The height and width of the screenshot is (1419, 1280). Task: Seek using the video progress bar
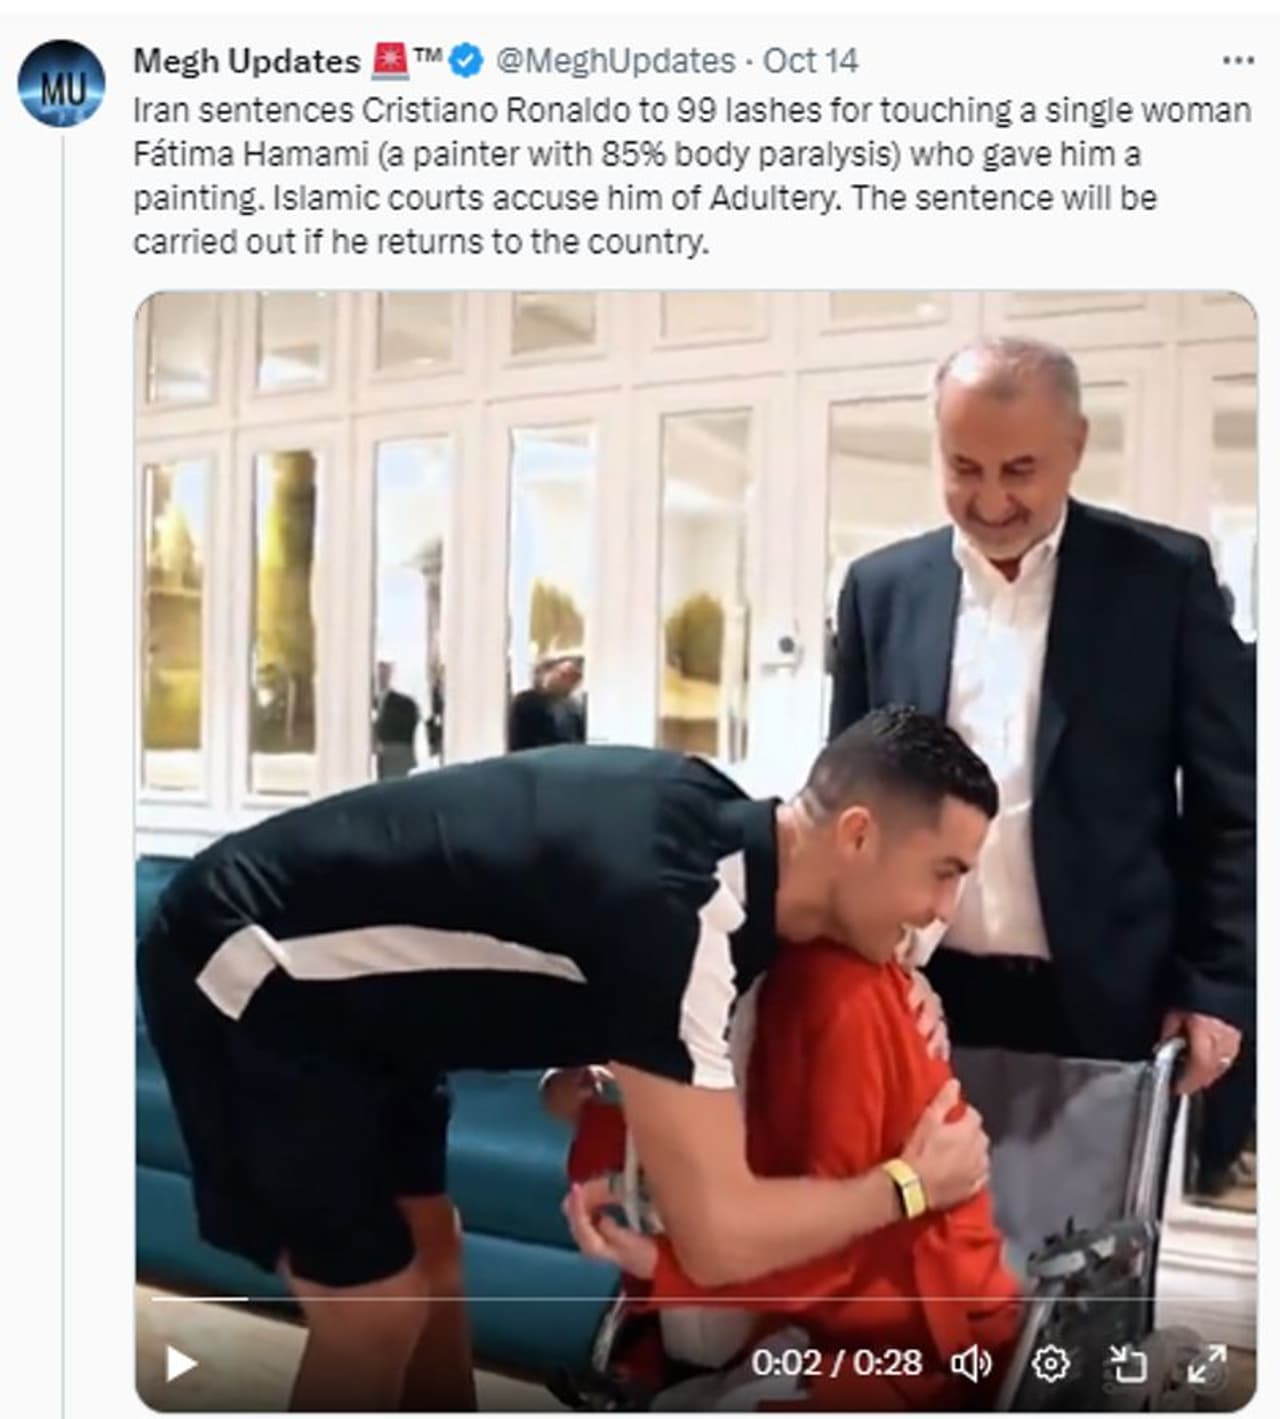point(695,1298)
